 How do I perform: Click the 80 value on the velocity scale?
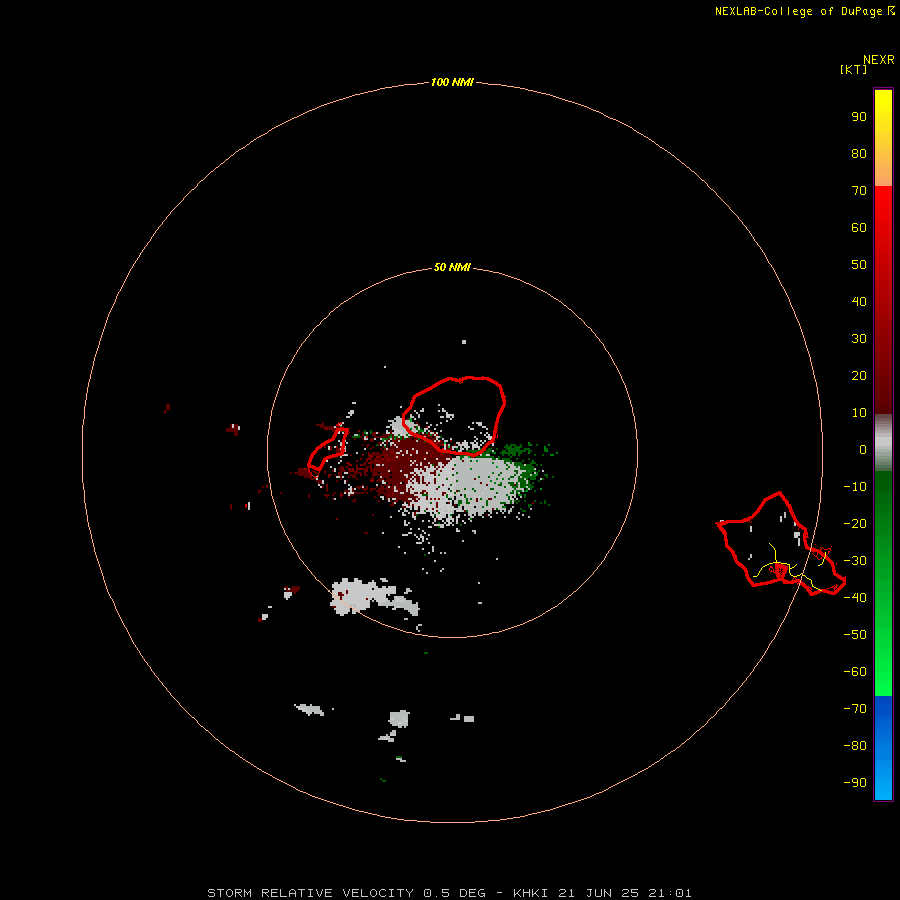(859, 154)
